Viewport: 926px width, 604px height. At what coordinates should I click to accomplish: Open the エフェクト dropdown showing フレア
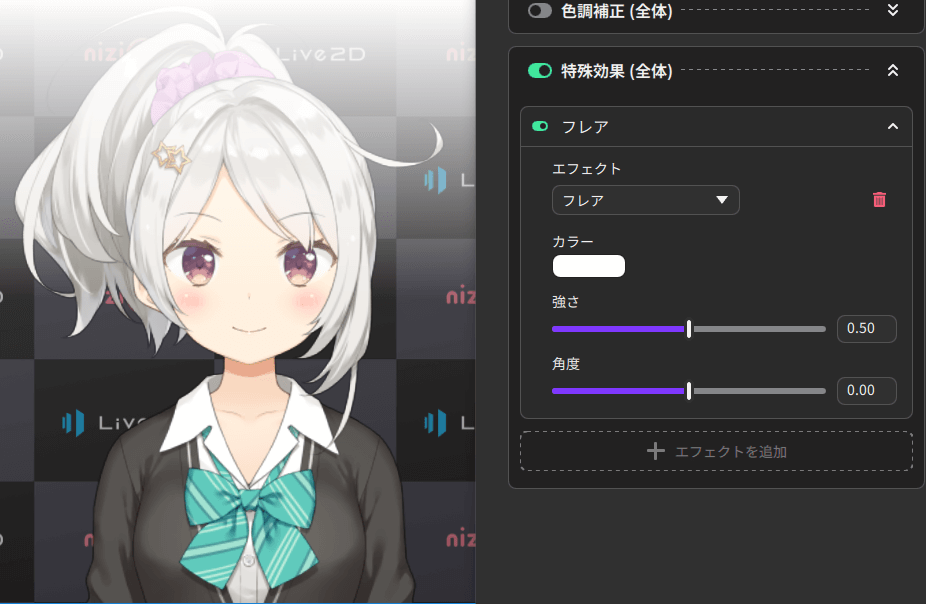click(x=645, y=200)
